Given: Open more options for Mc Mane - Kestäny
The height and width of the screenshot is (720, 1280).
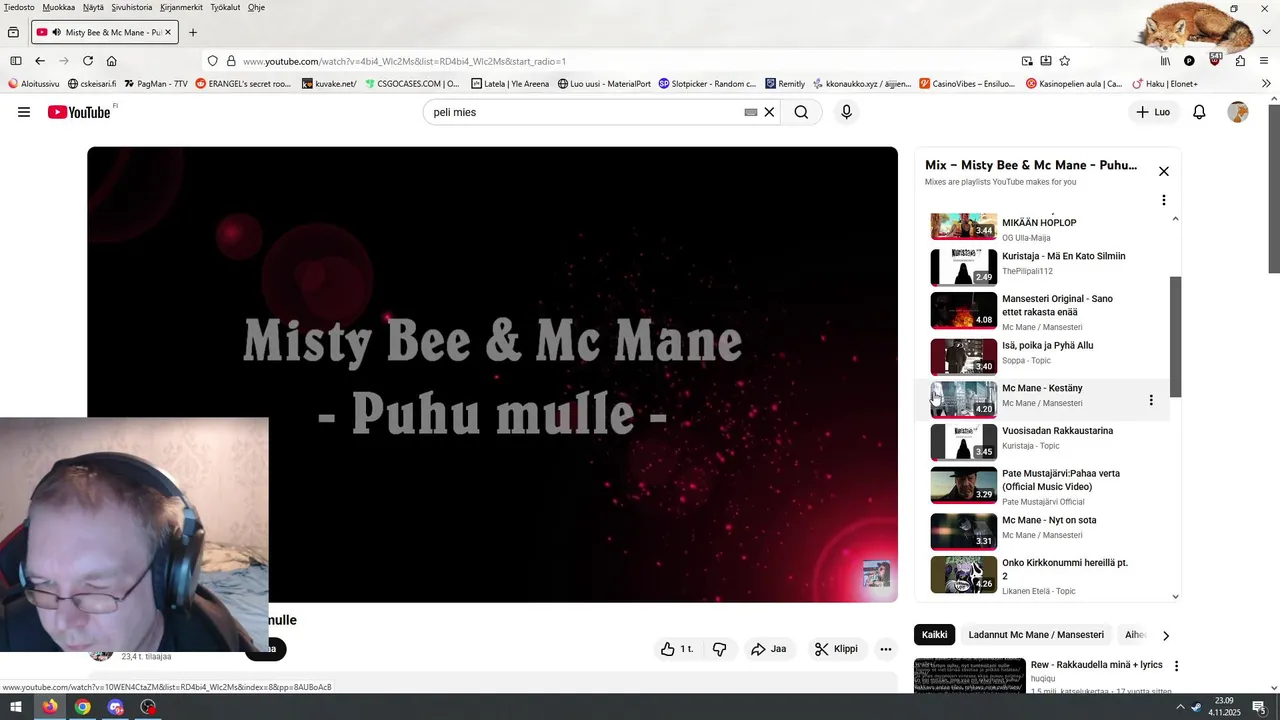Looking at the screenshot, I should coord(1151,400).
